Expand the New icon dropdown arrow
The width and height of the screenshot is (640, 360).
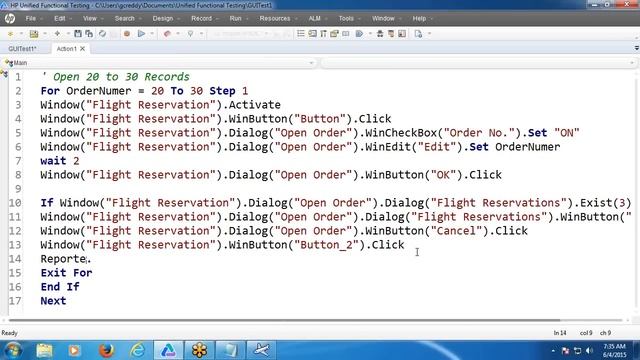(x=21, y=34)
